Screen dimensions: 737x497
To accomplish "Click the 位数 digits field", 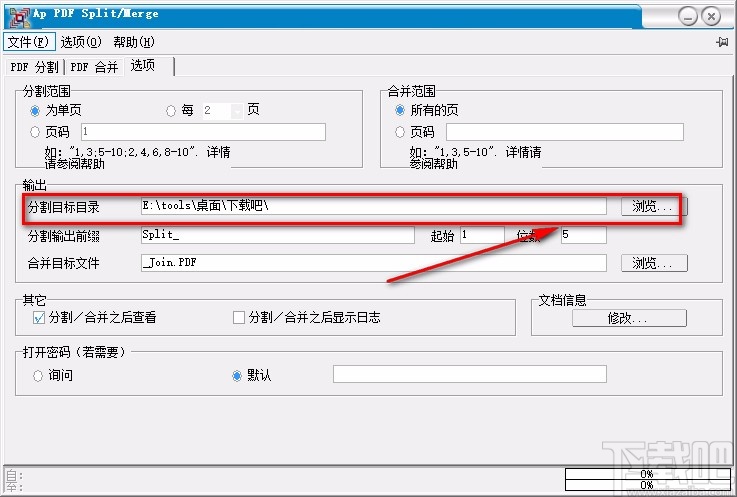I will (584, 235).
